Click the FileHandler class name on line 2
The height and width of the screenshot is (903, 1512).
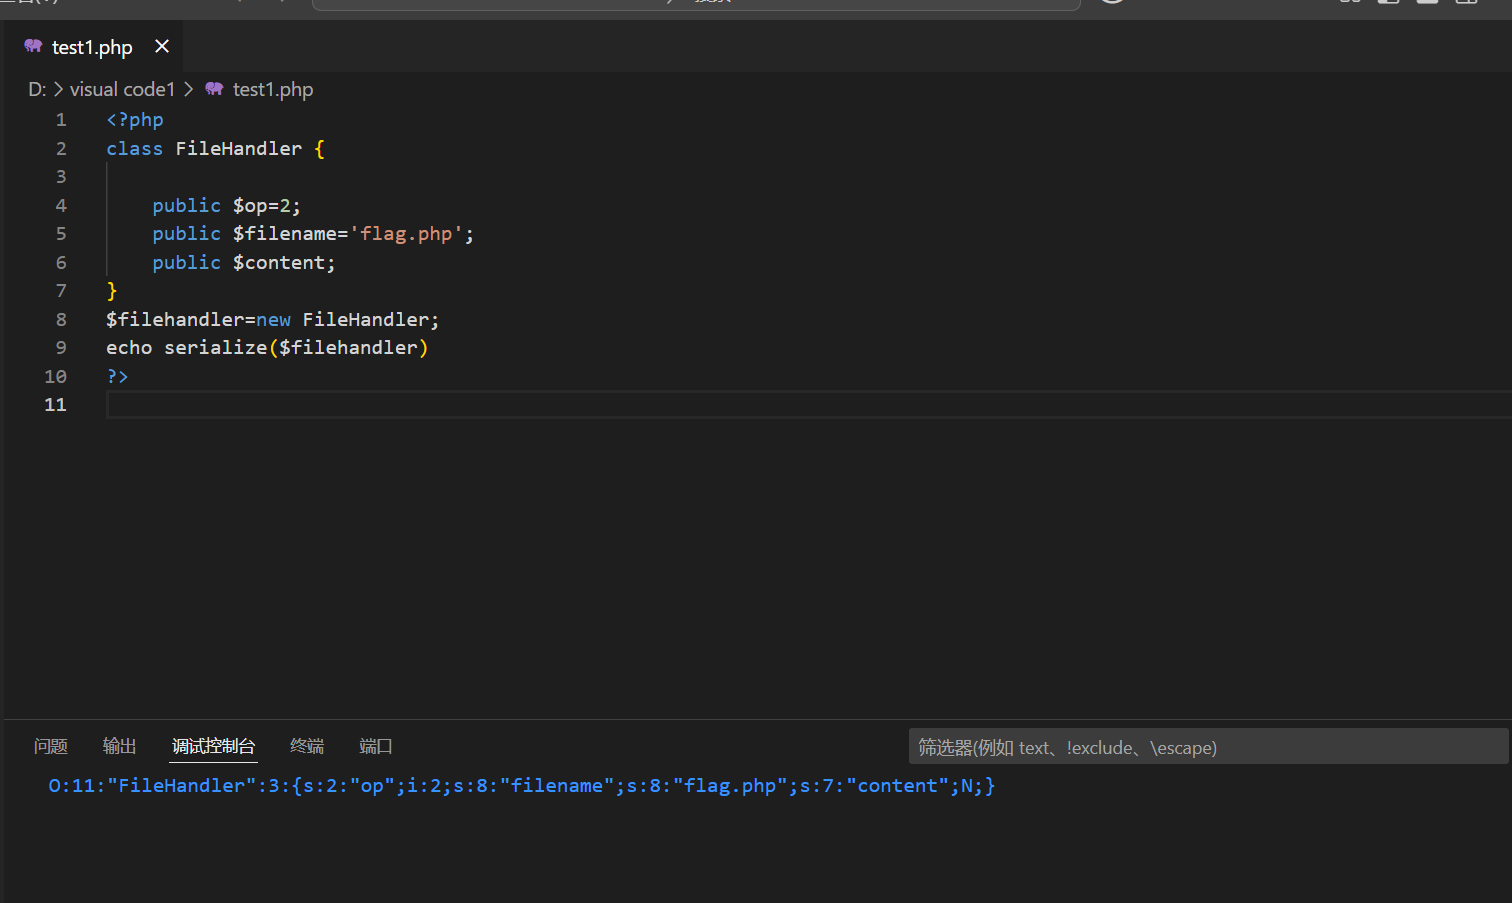[238, 149]
